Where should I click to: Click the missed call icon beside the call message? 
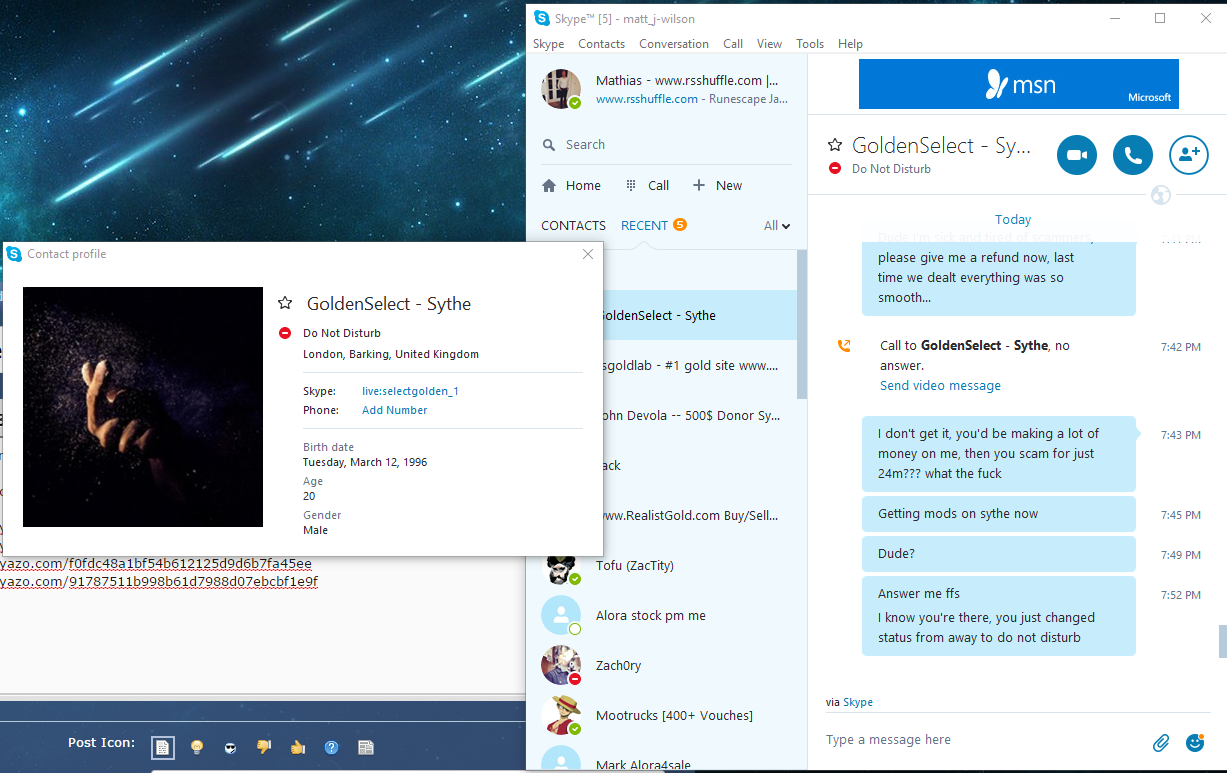(x=844, y=346)
